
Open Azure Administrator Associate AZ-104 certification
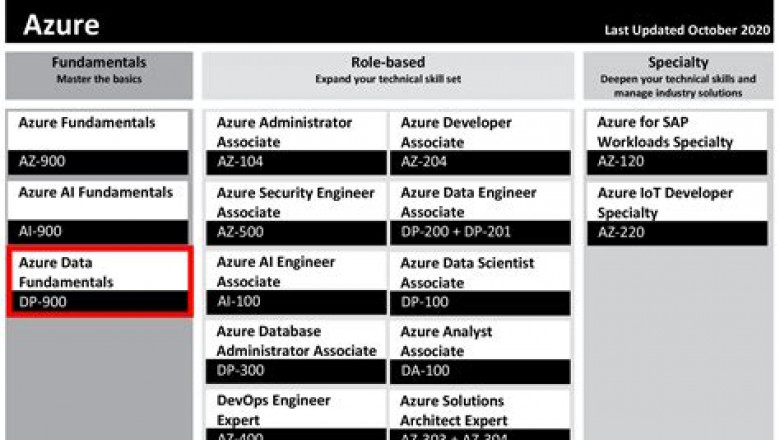point(296,143)
